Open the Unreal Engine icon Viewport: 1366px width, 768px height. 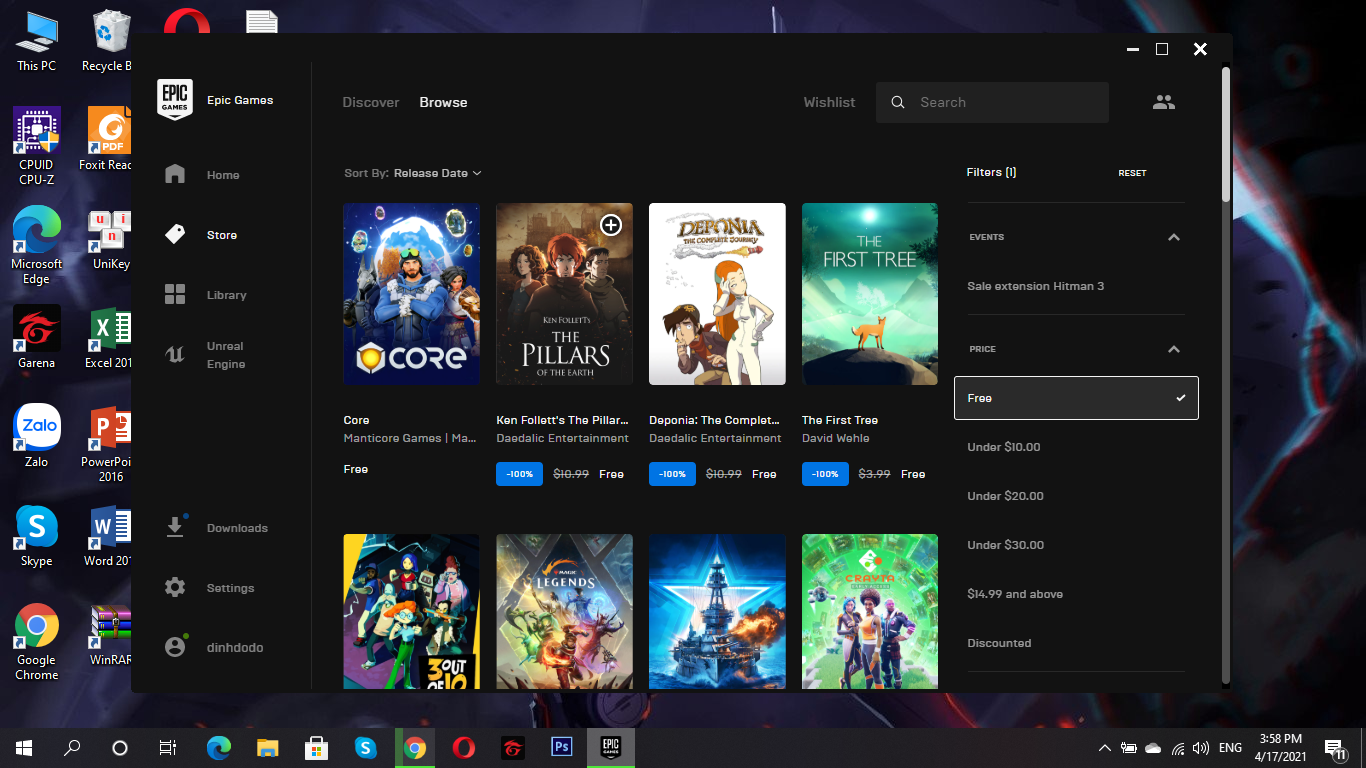click(x=175, y=354)
